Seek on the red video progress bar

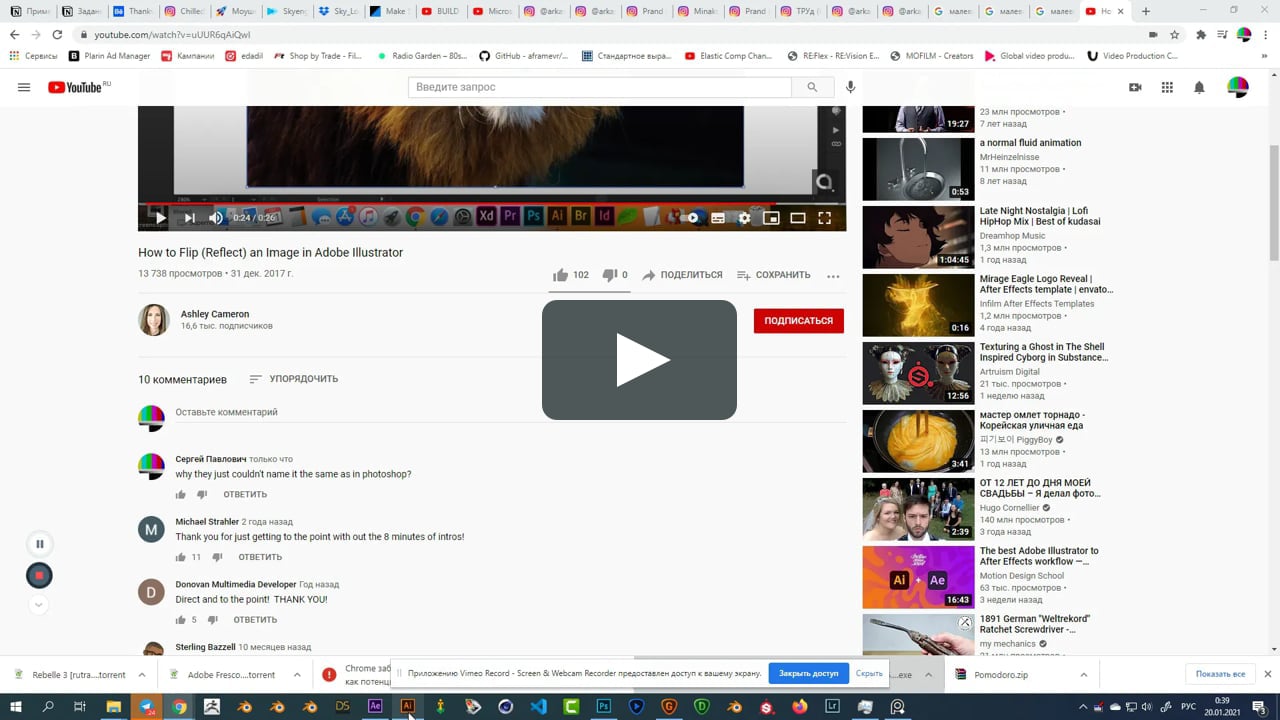click(492, 203)
